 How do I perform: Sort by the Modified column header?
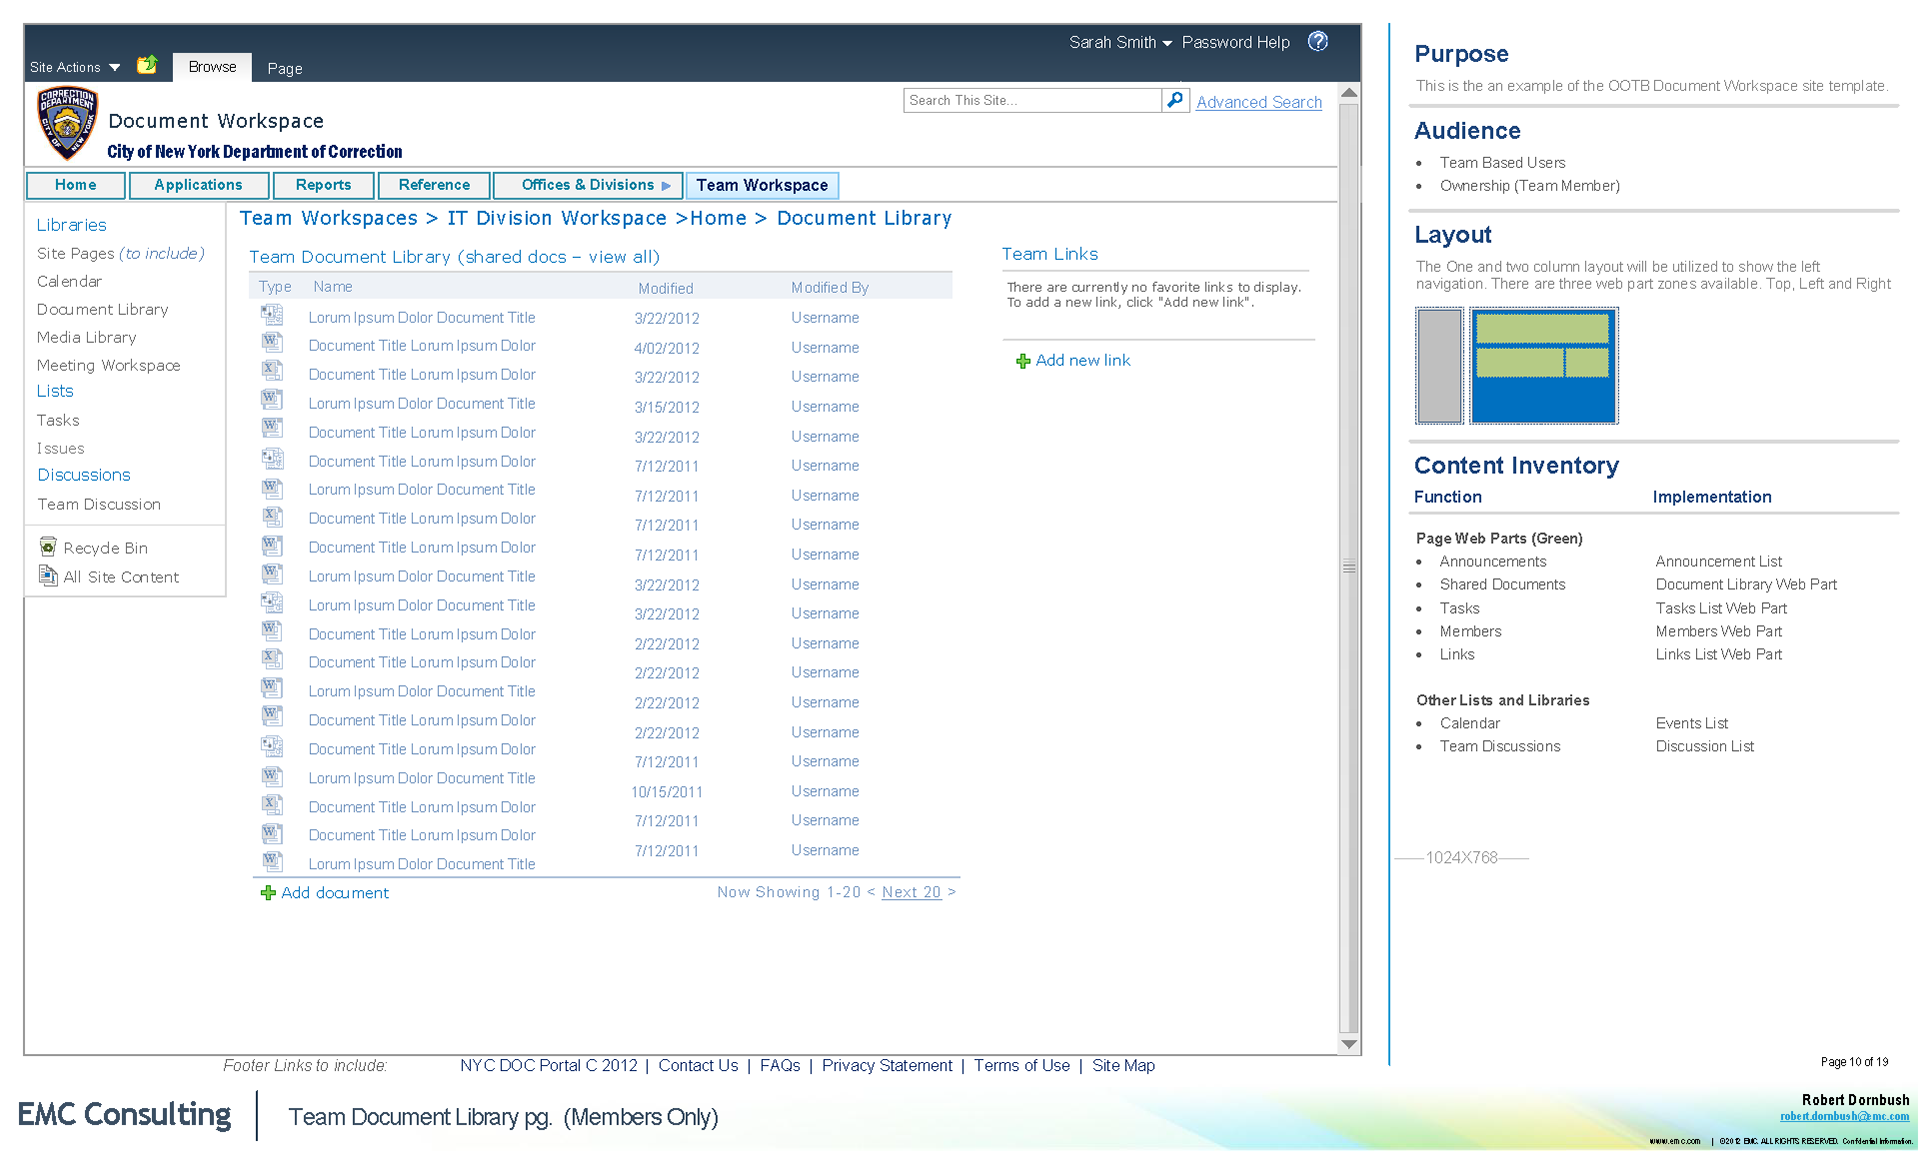point(665,288)
